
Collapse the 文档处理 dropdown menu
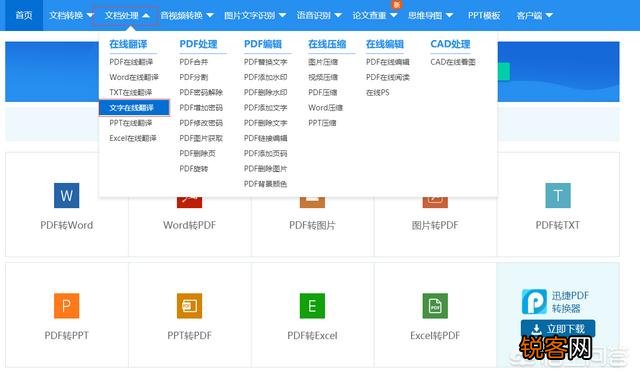tap(126, 16)
